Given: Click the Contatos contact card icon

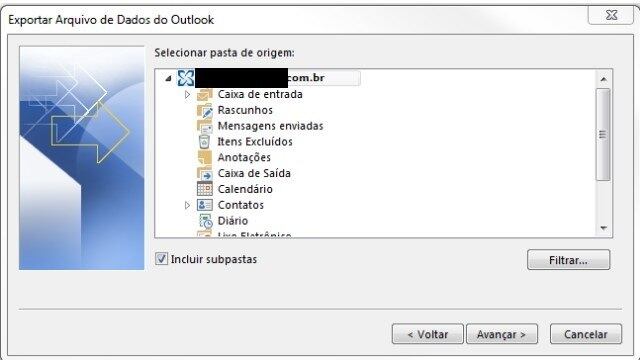Looking at the screenshot, I should pos(204,205).
